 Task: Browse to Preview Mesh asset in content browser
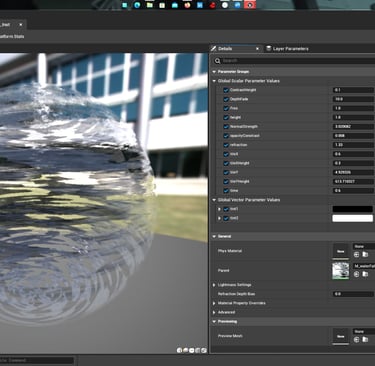(x=365, y=339)
